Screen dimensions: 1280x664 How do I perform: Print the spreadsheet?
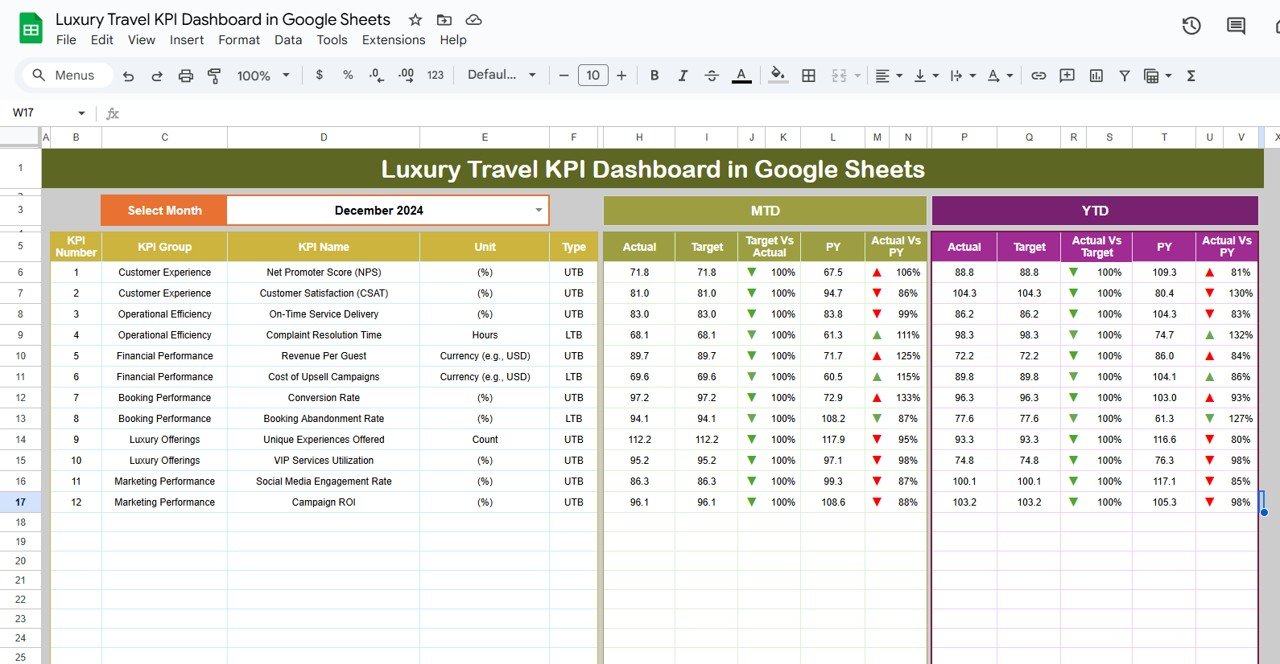coord(185,75)
